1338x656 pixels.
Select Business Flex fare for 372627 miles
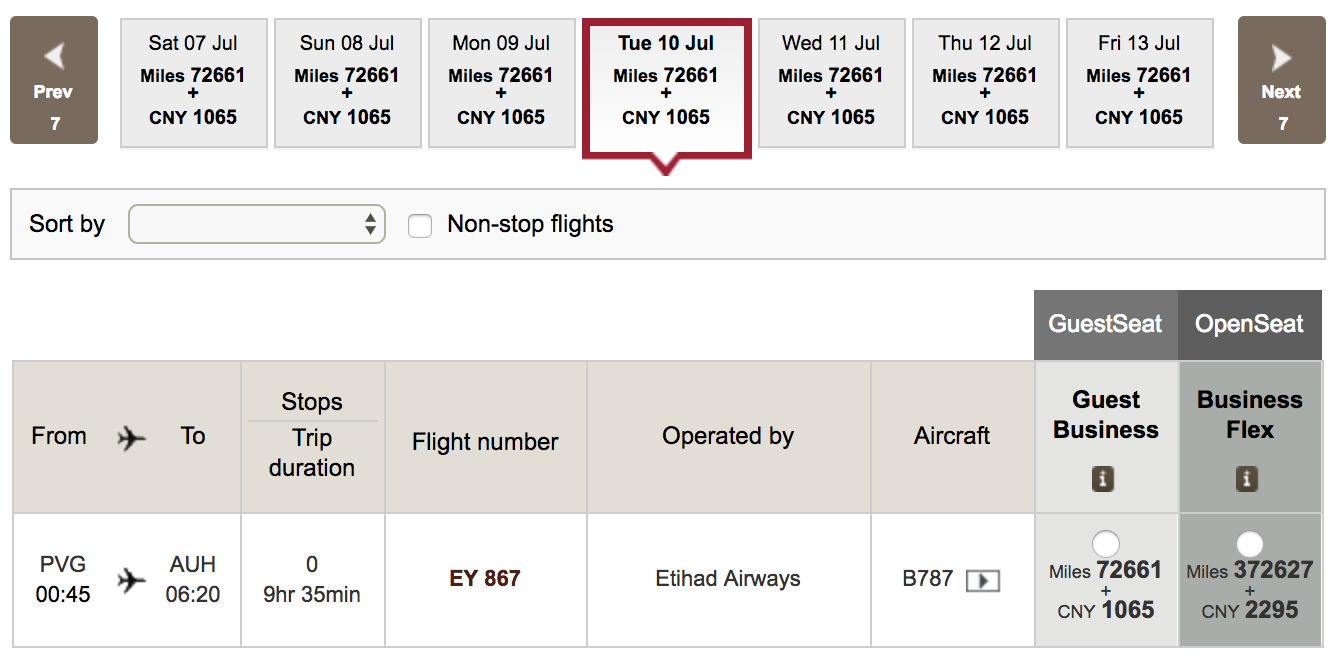point(1249,544)
